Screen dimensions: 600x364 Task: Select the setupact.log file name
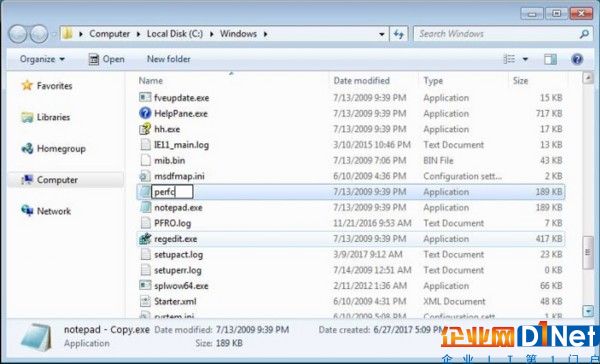[x=178, y=255]
